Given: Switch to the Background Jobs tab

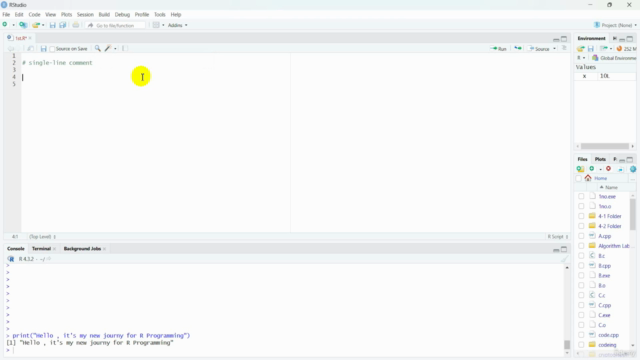Looking at the screenshot, I should click(82, 249).
